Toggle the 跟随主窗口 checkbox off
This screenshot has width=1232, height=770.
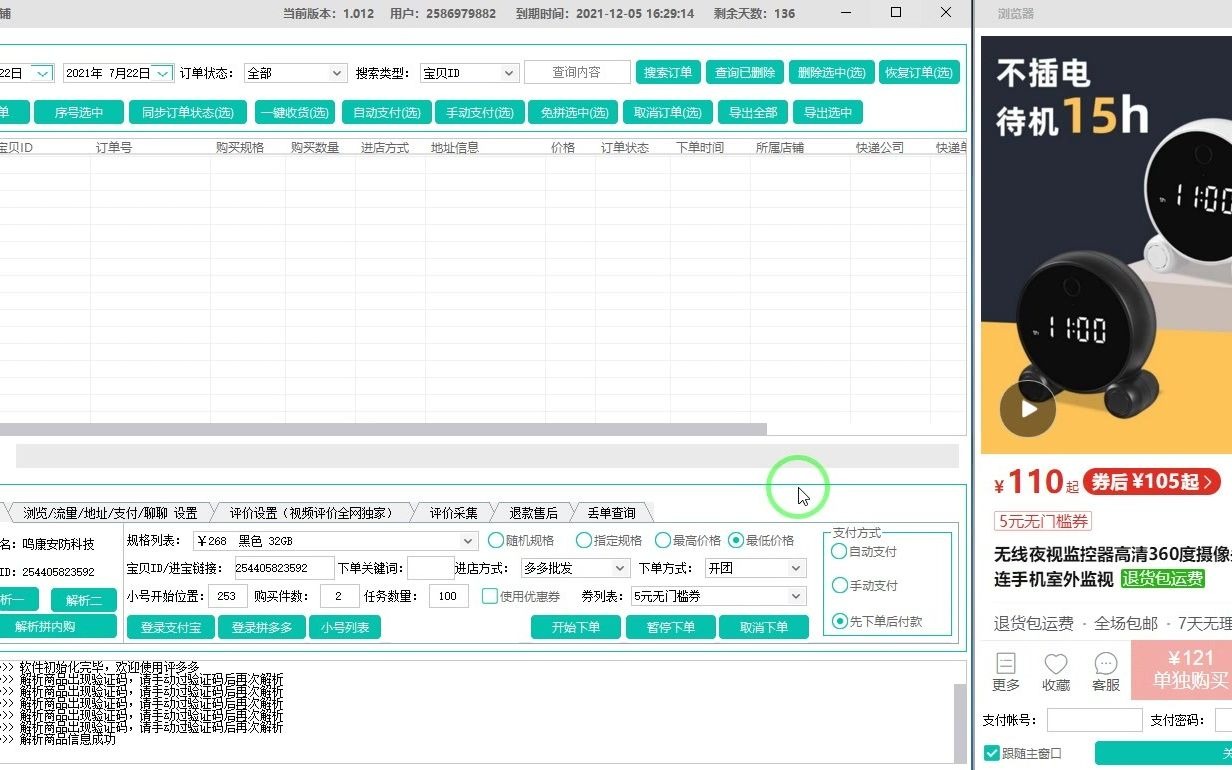[x=992, y=752]
